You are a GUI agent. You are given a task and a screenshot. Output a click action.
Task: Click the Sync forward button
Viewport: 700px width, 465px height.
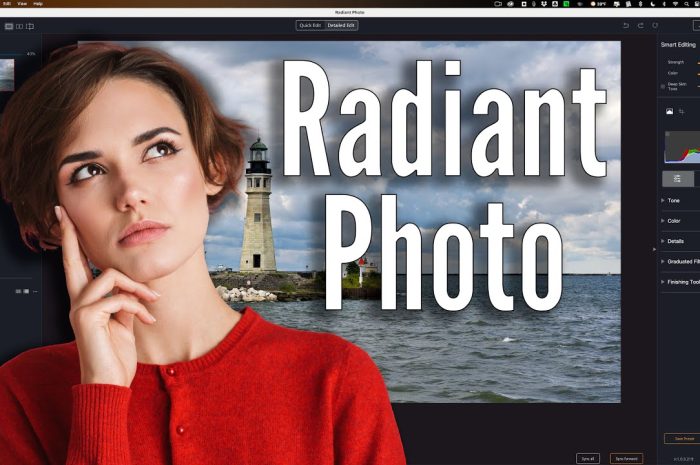pos(626,458)
